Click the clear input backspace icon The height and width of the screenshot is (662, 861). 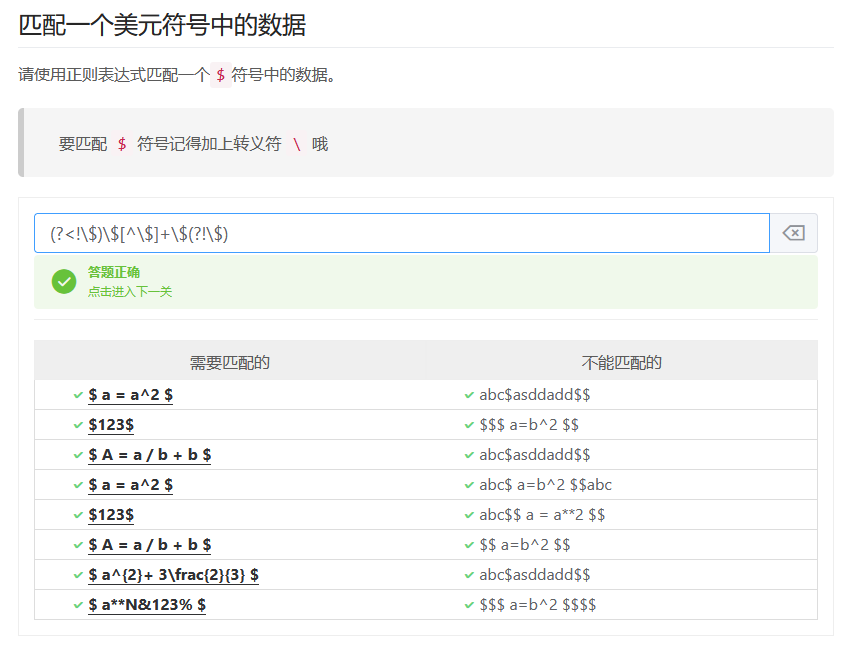click(x=793, y=233)
